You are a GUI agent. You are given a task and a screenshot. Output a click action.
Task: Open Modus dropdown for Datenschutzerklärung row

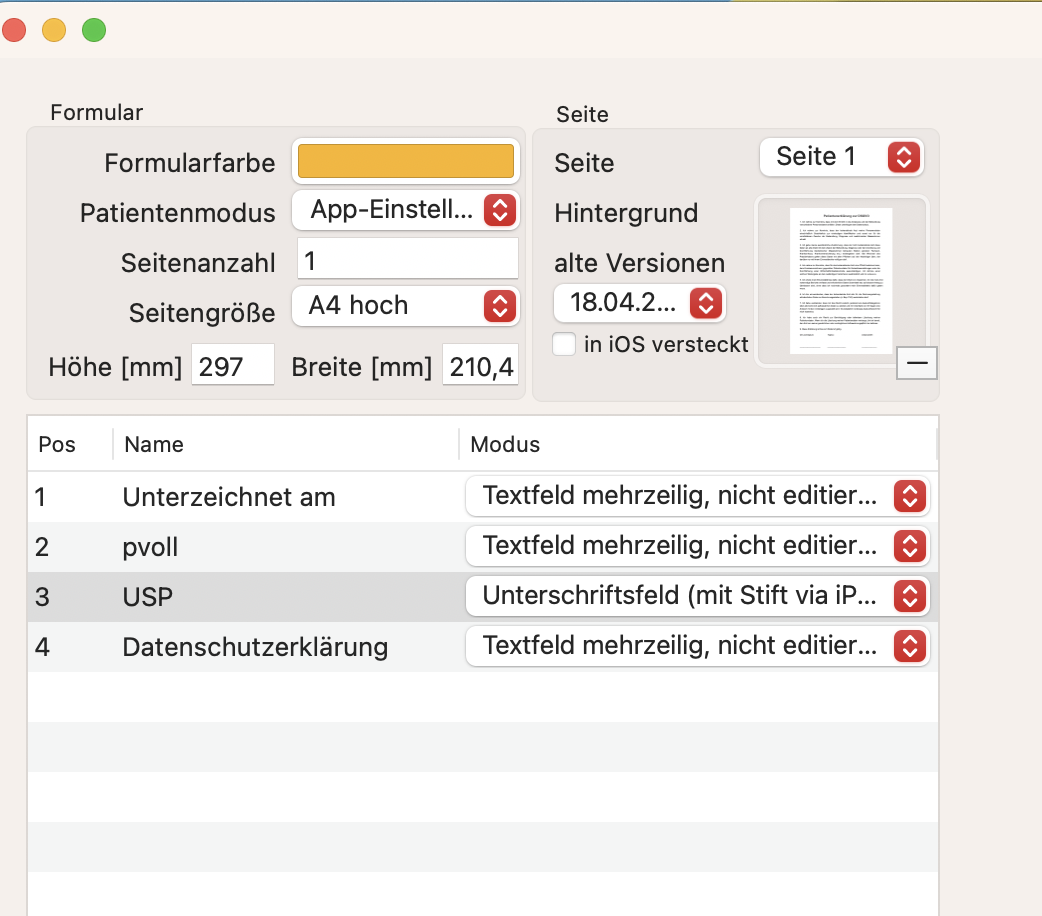(697, 646)
